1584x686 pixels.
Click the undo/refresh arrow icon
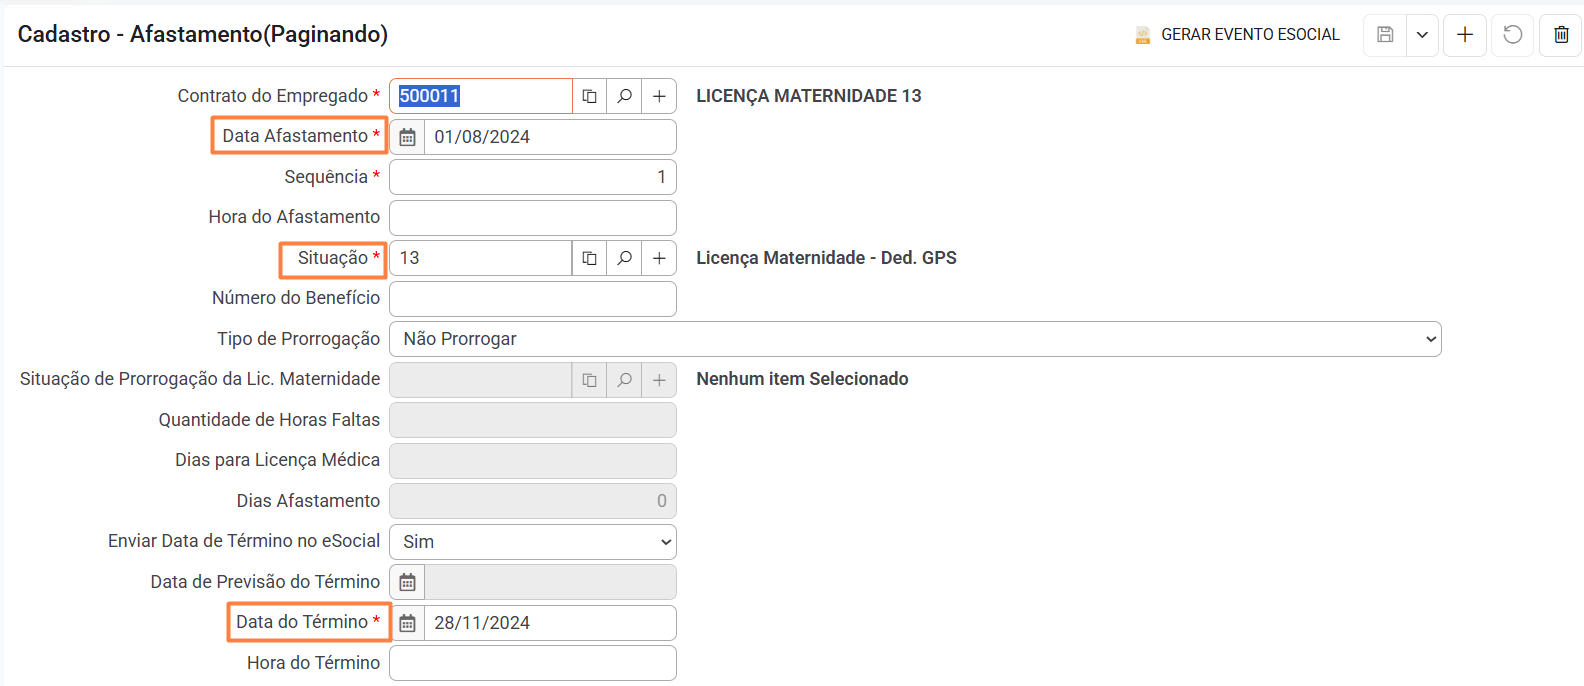coord(1513,35)
